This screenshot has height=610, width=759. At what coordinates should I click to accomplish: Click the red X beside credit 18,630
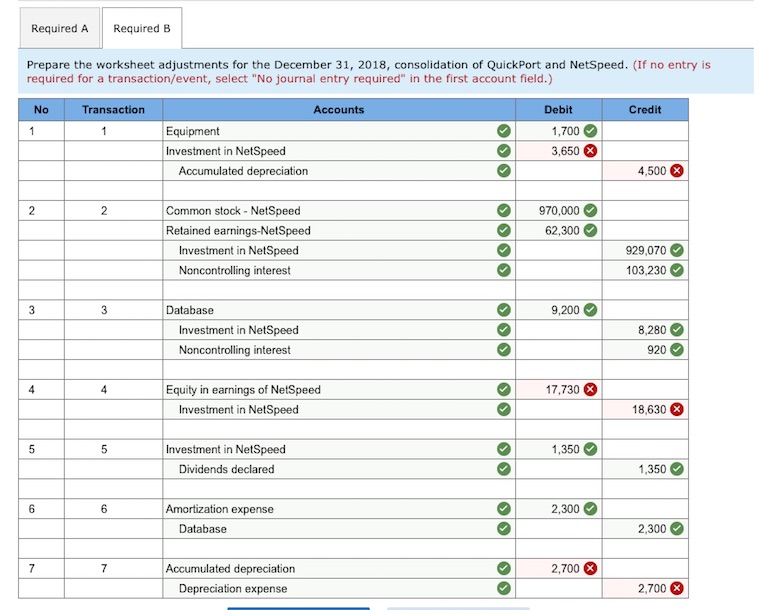coord(677,410)
